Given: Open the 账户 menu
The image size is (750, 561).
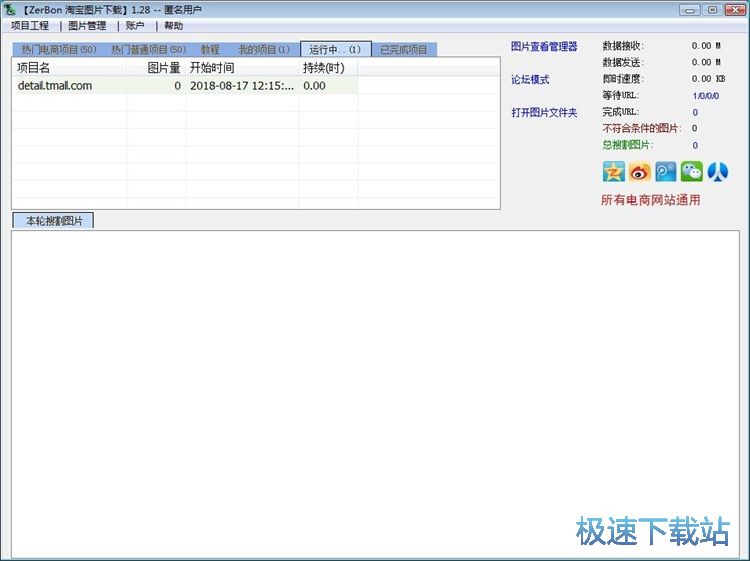Looking at the screenshot, I should [x=135, y=26].
